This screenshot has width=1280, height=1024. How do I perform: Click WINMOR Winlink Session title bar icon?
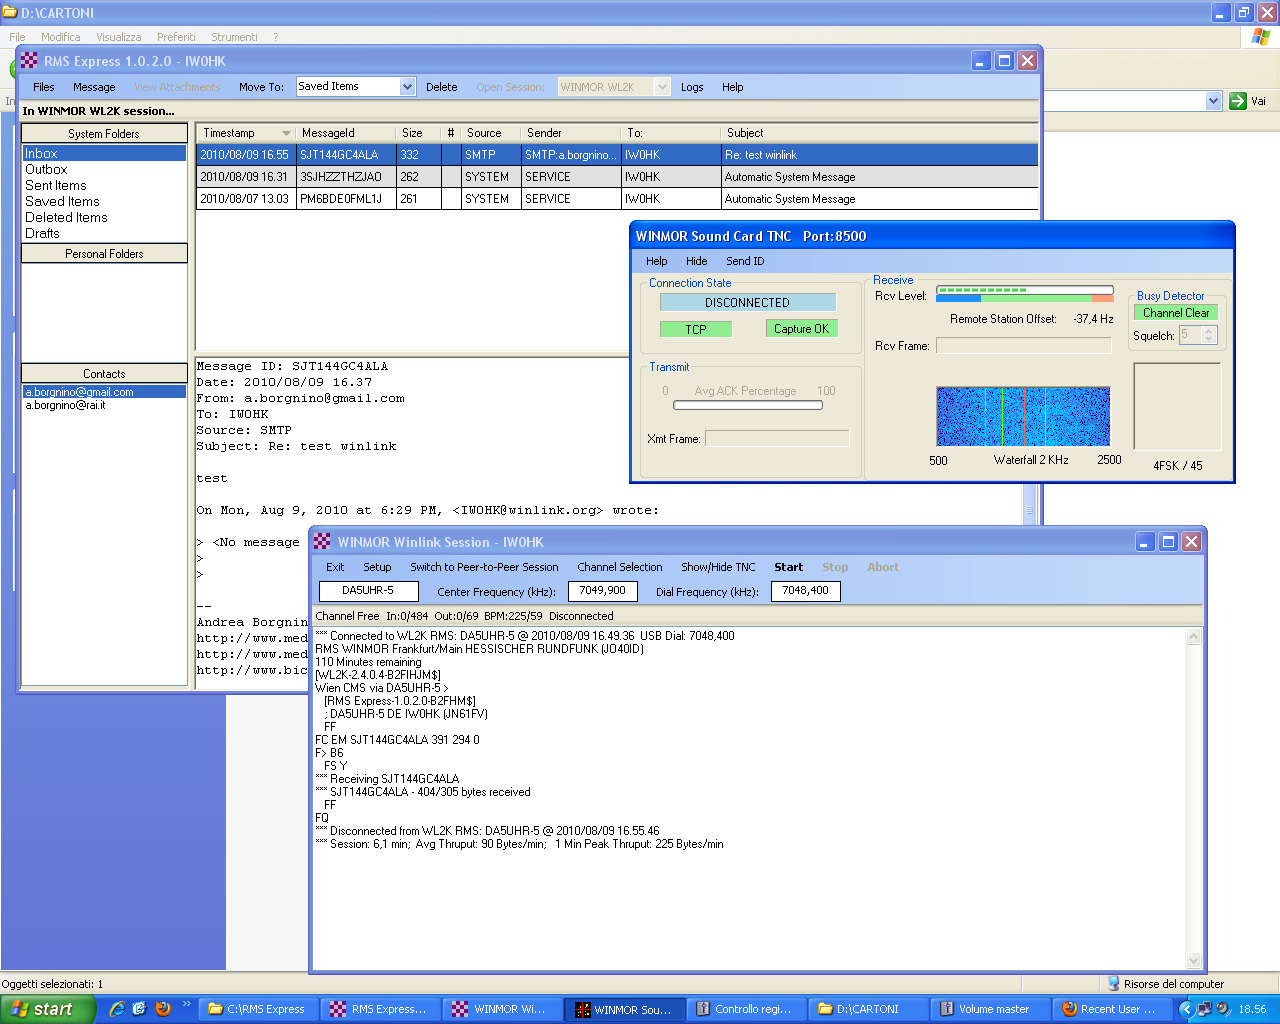322,542
